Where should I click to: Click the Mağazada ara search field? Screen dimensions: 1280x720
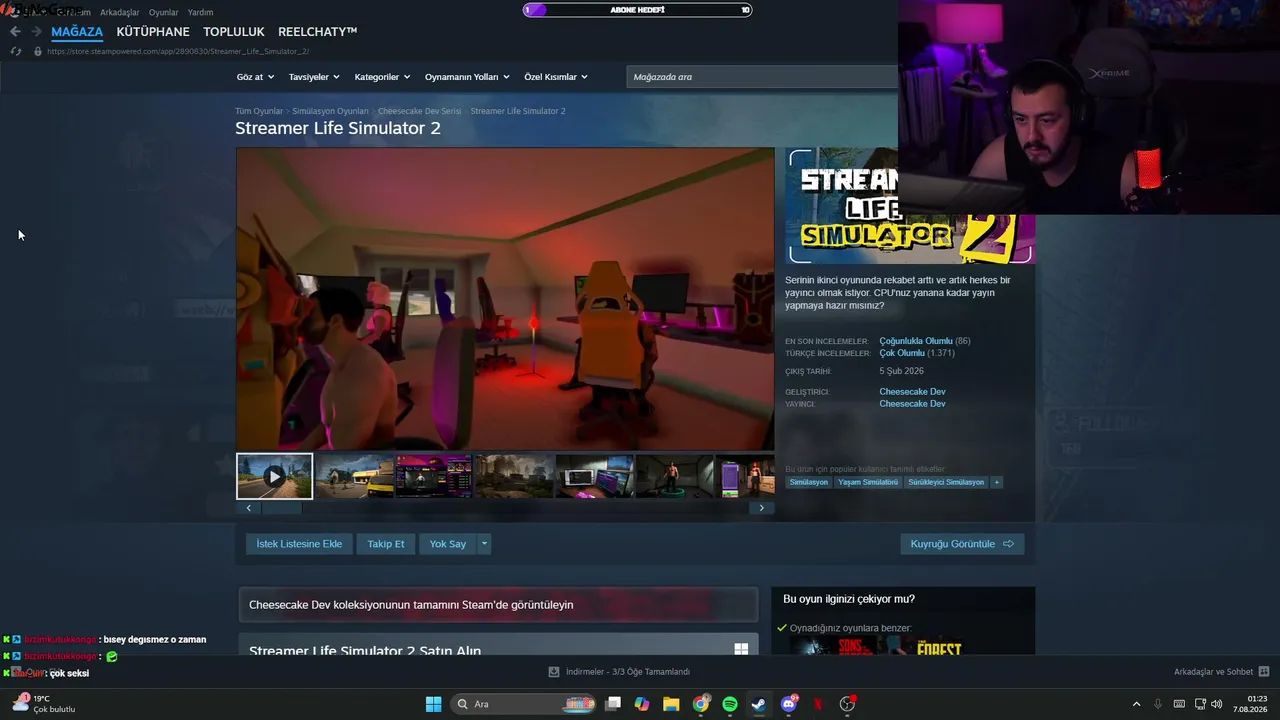click(x=762, y=77)
